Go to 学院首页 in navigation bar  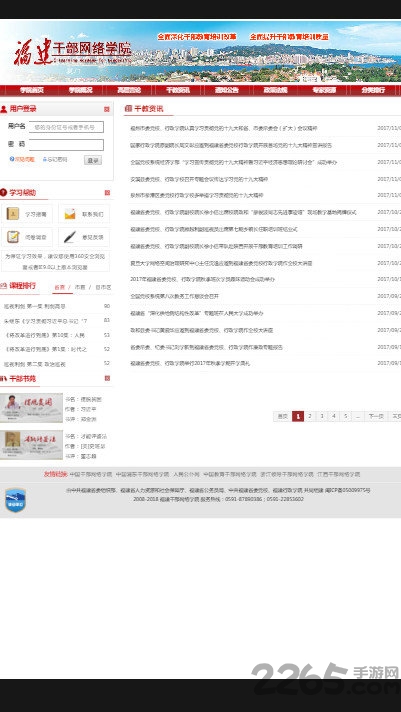pos(32,90)
